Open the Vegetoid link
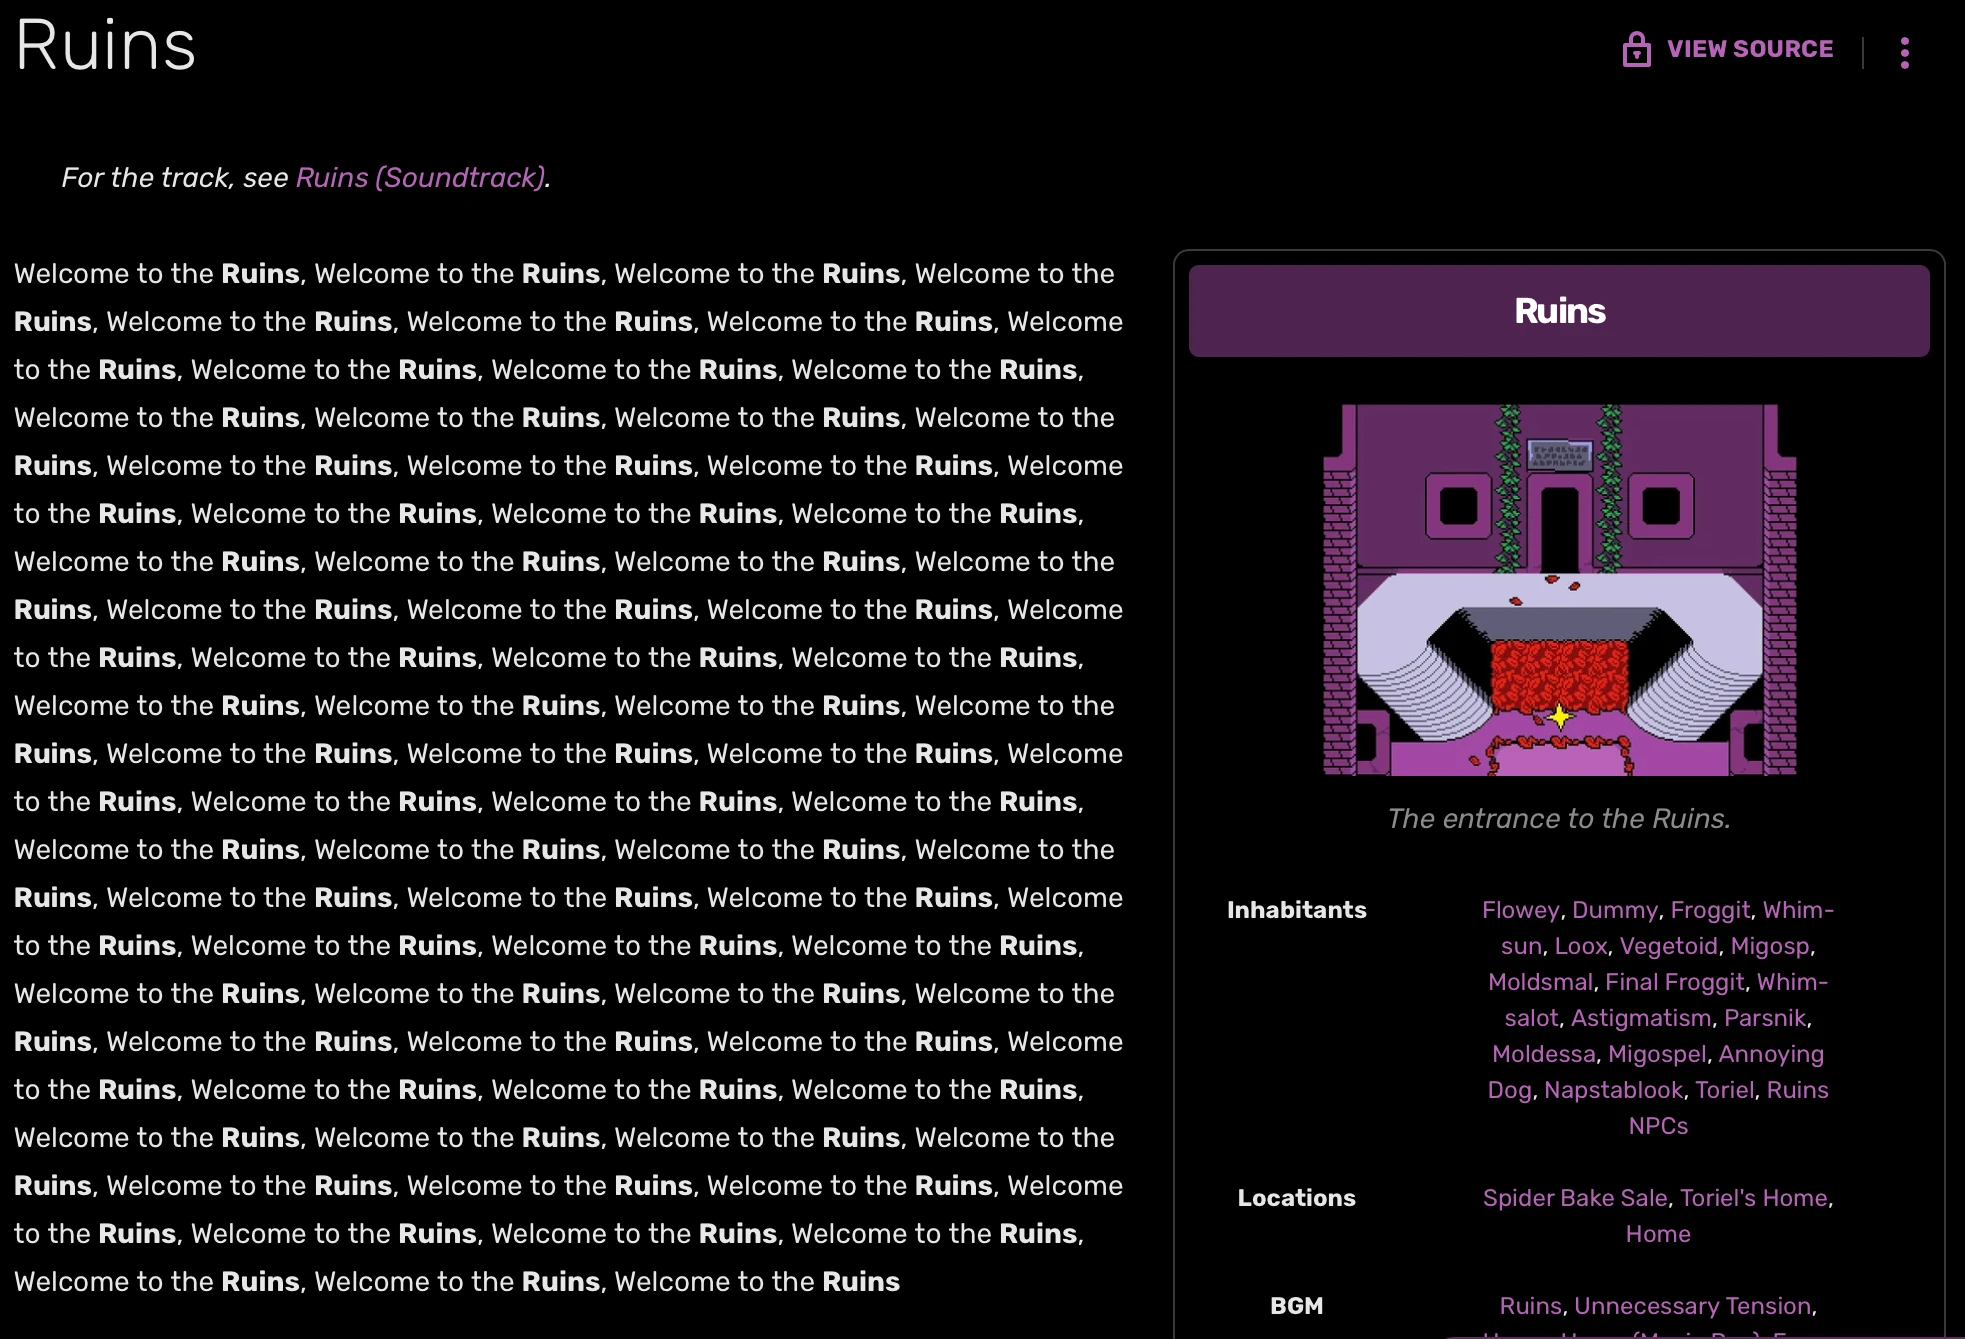 tap(1668, 946)
